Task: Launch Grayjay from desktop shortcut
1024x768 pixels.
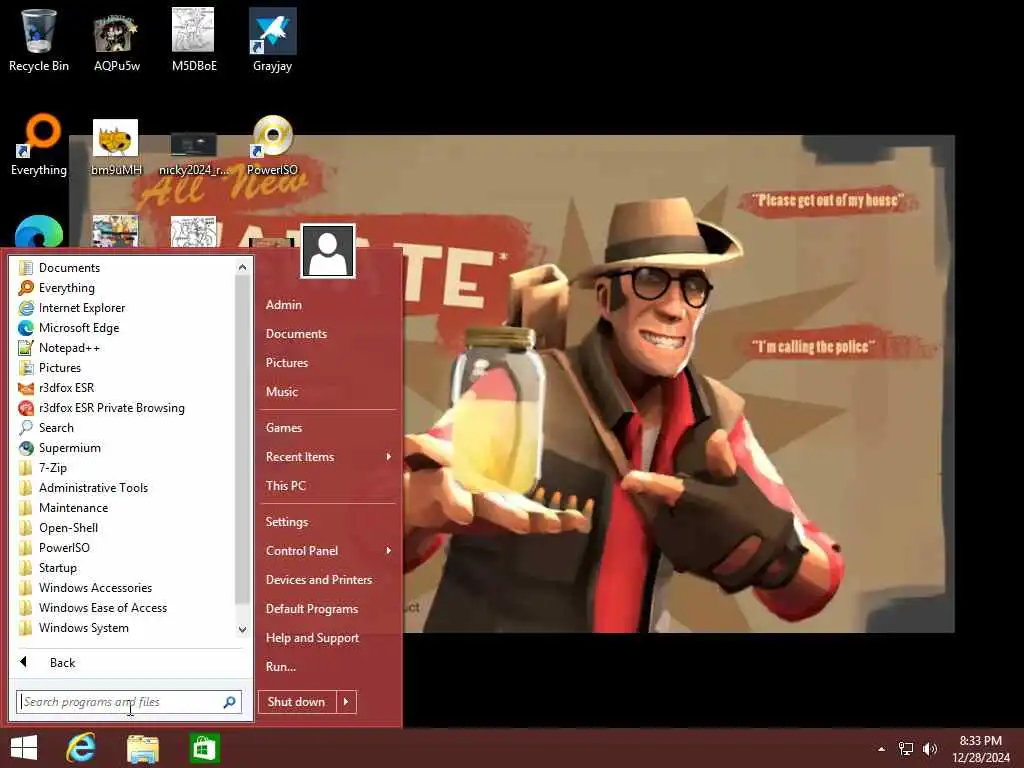Action: [x=272, y=40]
